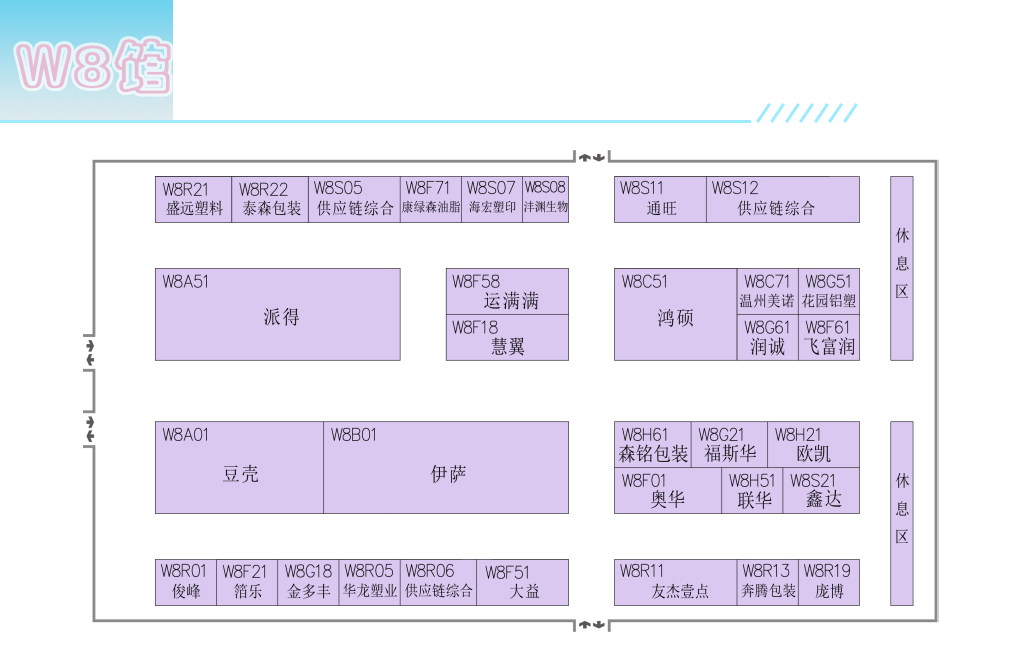Pick booth W8R21 盛远塑料

click(x=194, y=199)
